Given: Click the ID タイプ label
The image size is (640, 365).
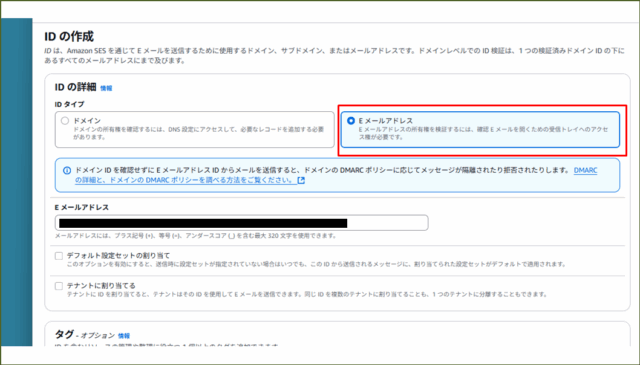Looking at the screenshot, I should [x=69, y=105].
